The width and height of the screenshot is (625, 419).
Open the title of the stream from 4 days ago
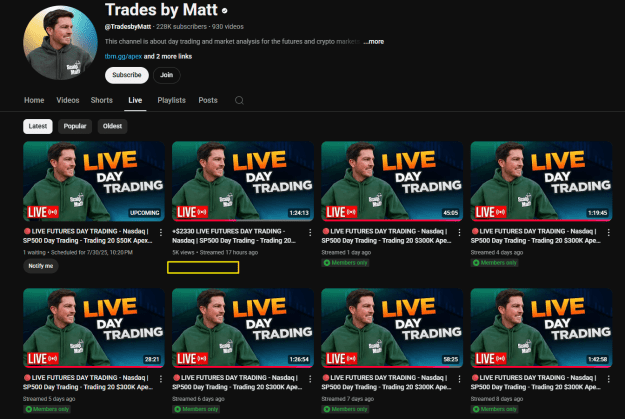pos(535,236)
